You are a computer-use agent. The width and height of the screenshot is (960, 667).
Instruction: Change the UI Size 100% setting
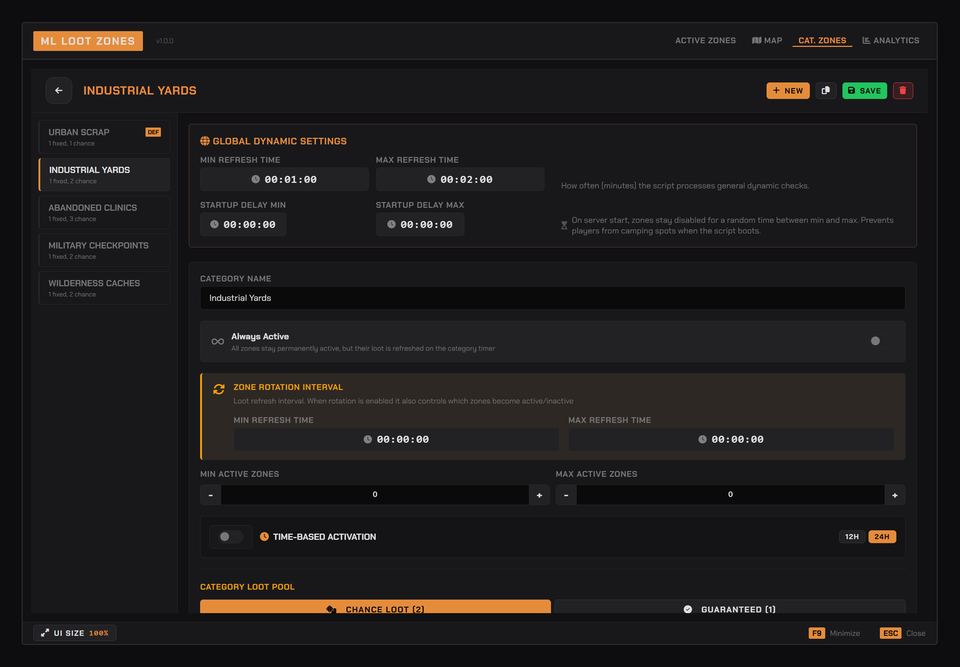(75, 633)
